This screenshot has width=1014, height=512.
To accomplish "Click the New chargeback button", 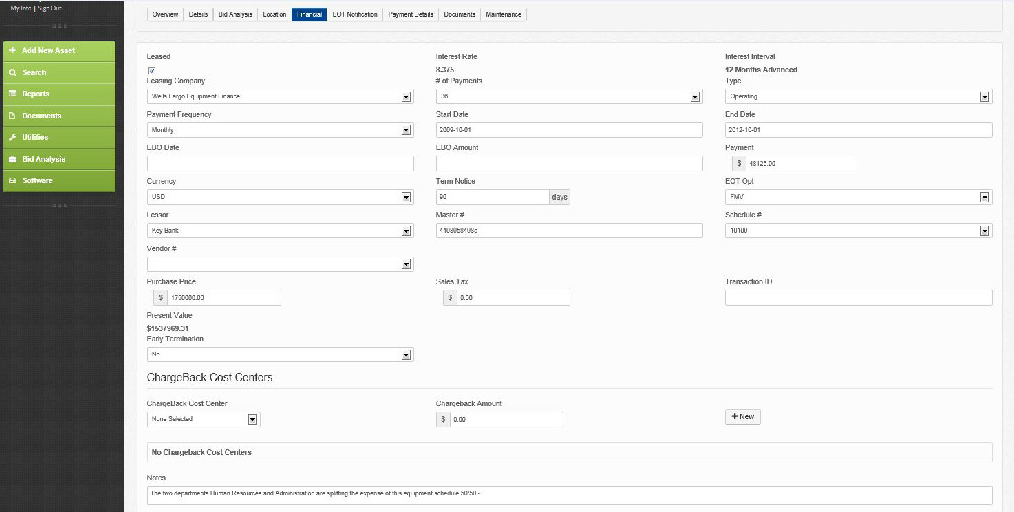I will pos(743,416).
